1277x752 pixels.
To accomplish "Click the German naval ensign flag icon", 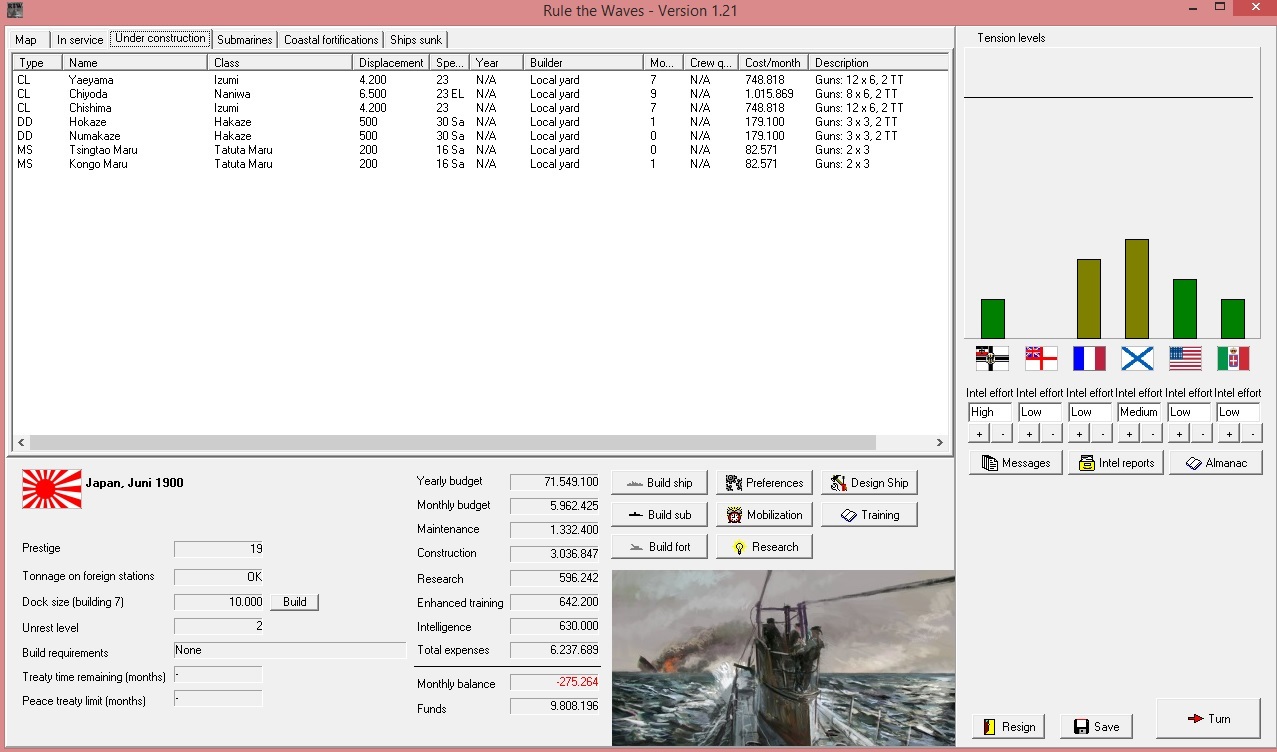I will [992, 358].
